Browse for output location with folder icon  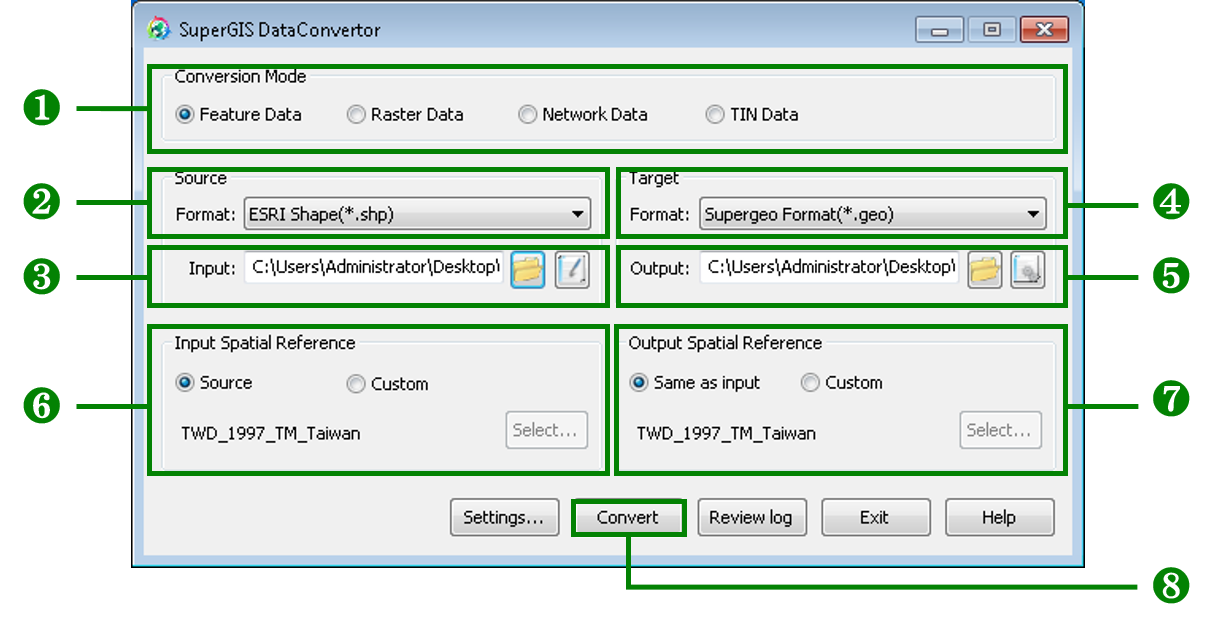(985, 270)
